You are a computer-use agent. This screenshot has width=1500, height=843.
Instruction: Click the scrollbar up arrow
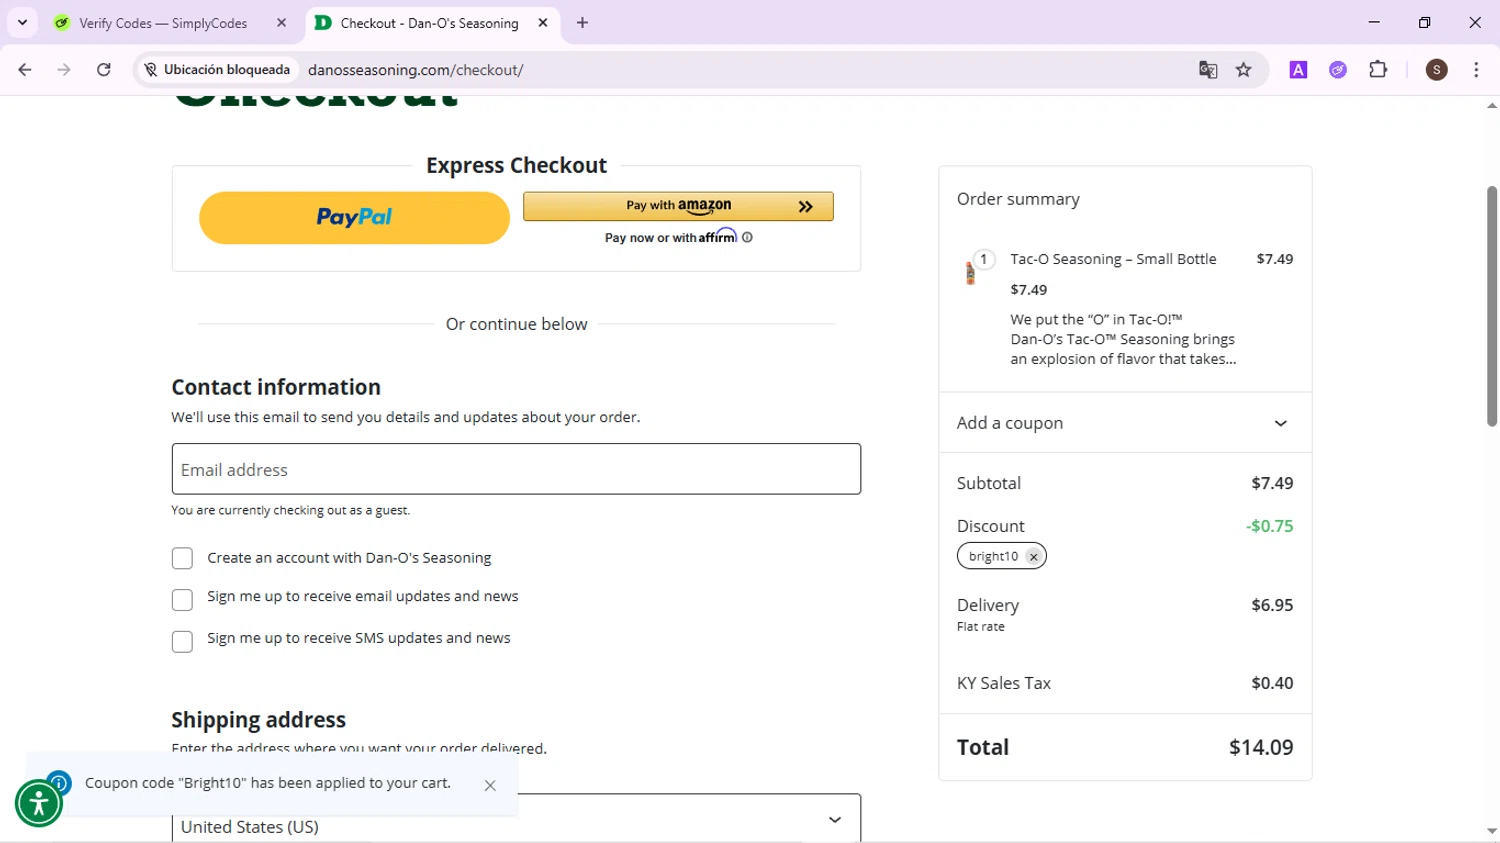(1492, 105)
